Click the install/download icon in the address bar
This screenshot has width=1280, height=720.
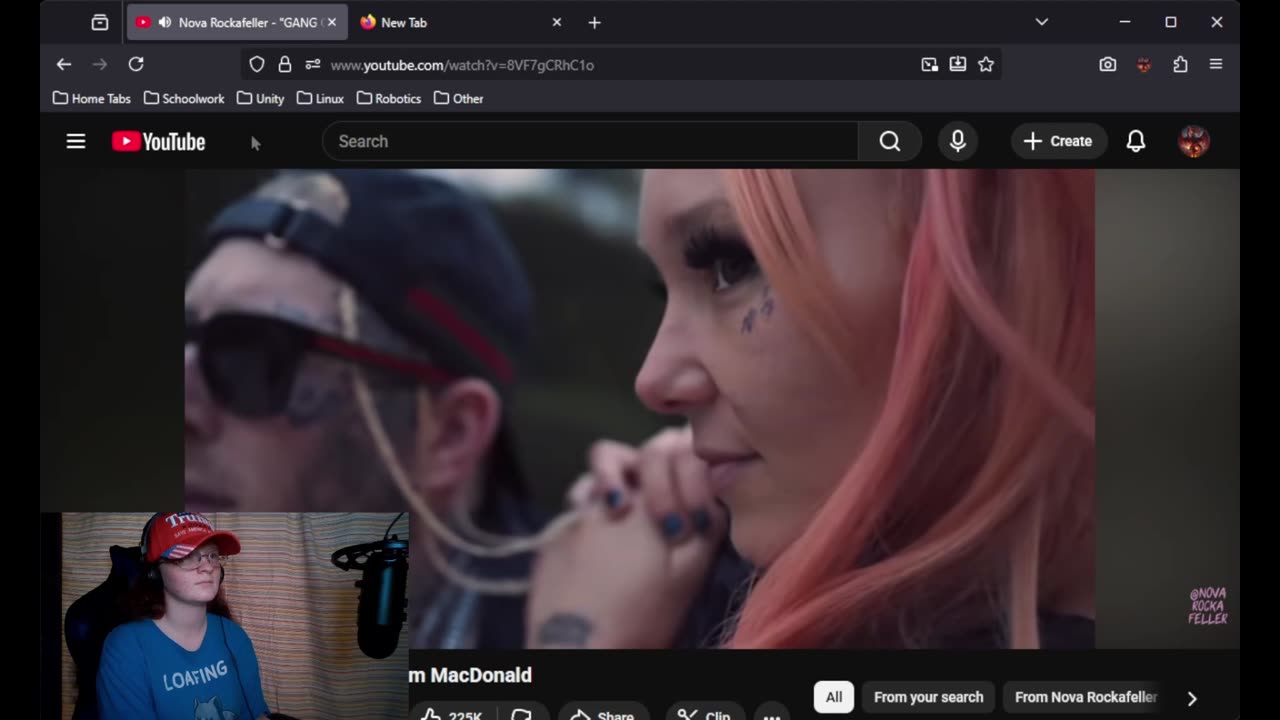pyautogui.click(x=958, y=64)
